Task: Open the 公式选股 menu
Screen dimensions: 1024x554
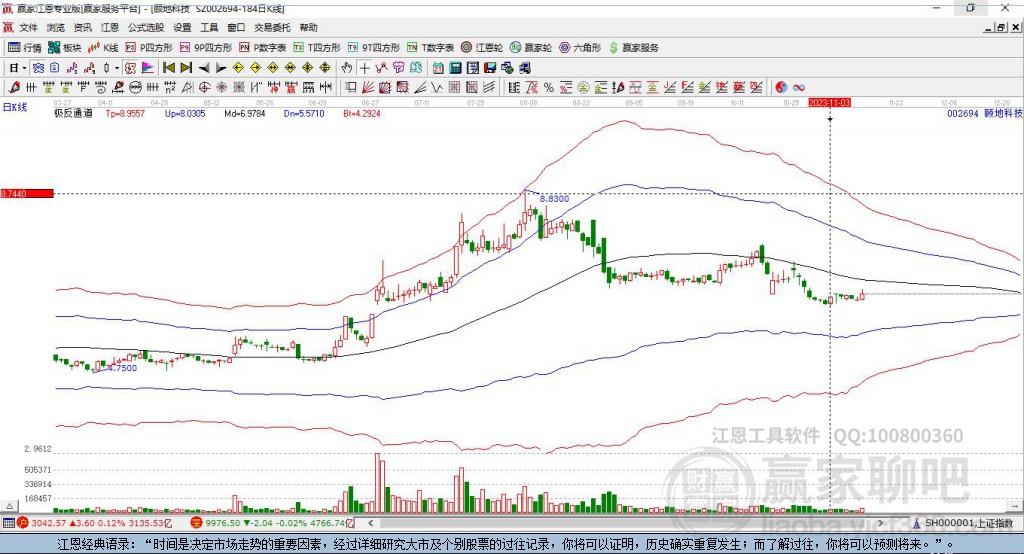Action: pos(146,27)
